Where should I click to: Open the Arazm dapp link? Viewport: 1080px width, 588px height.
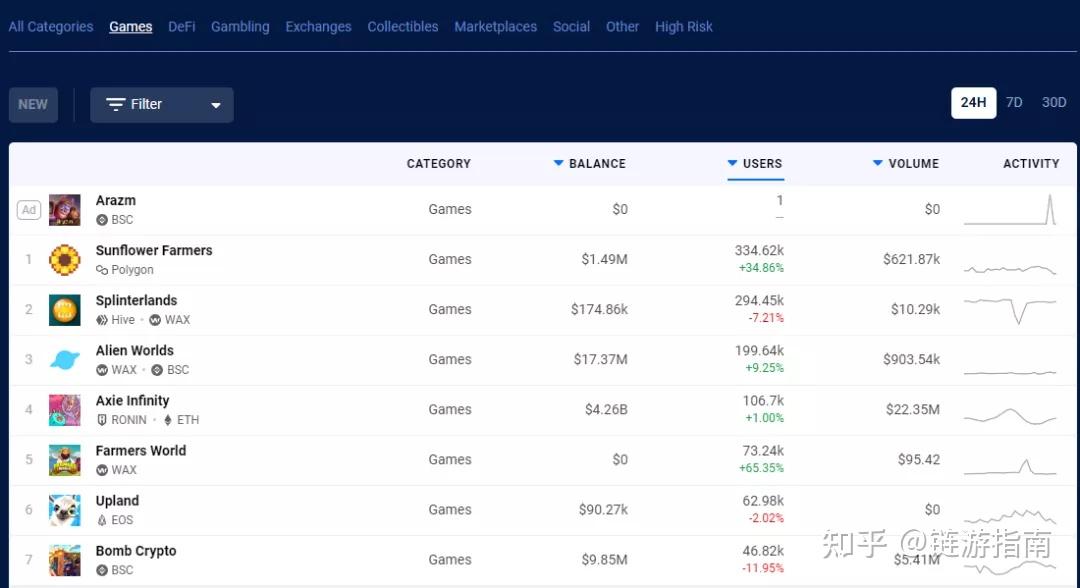point(116,200)
